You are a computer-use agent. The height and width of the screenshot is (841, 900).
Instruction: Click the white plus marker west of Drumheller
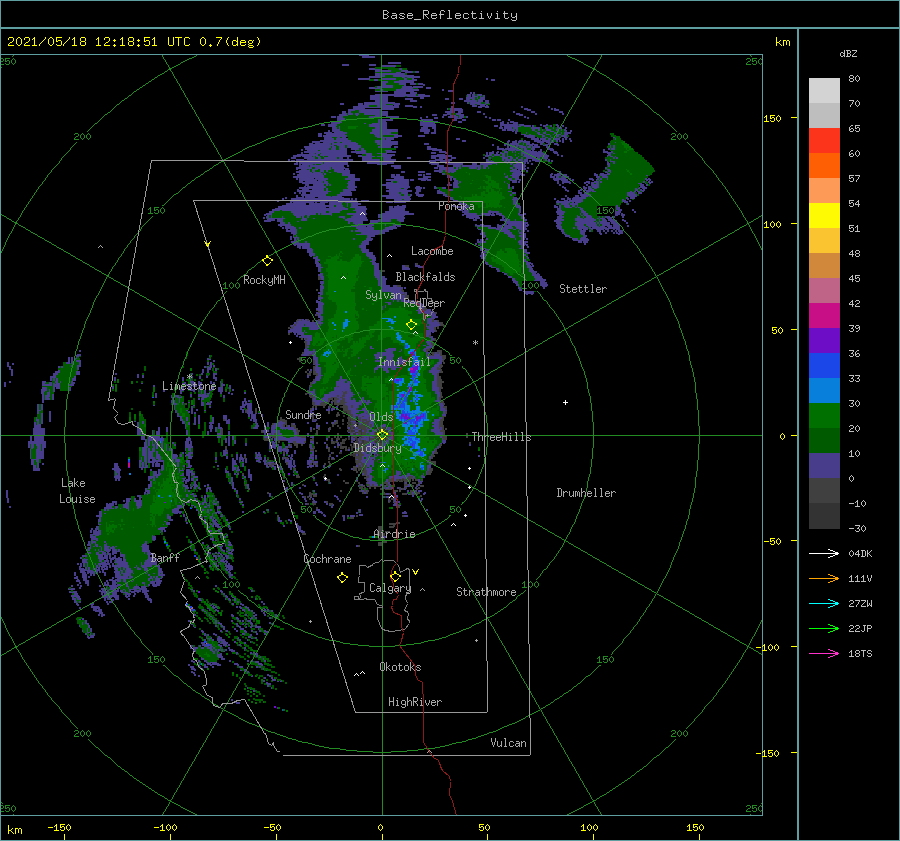click(565, 402)
